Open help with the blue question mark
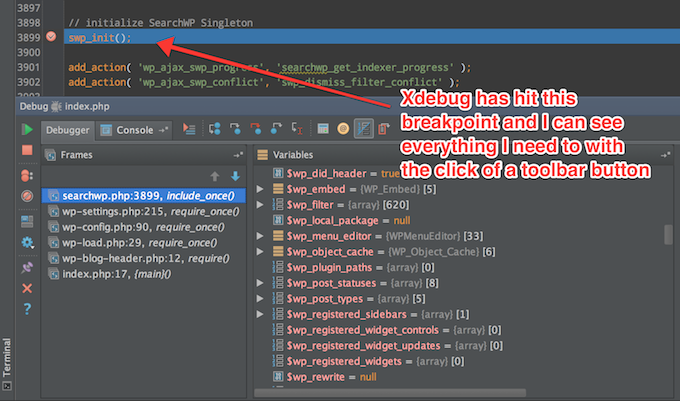The height and width of the screenshot is (401, 680). [27, 309]
